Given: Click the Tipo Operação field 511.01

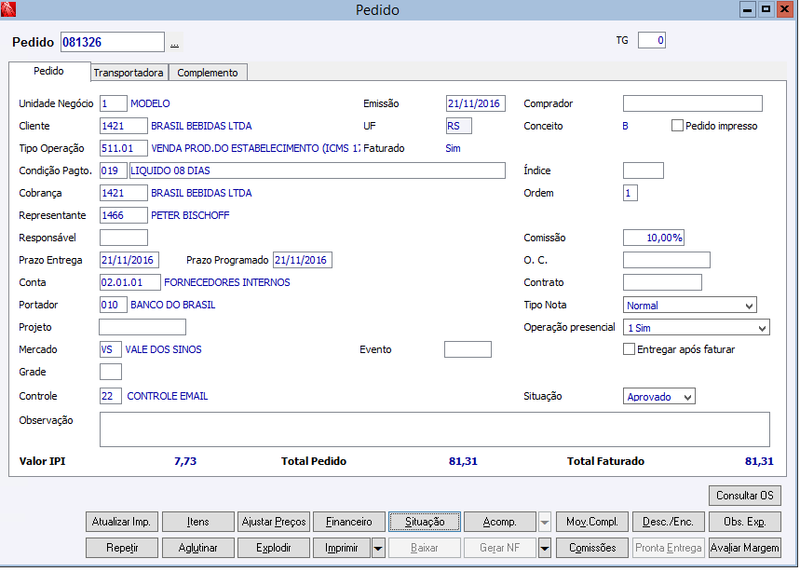Looking at the screenshot, I should tap(123, 148).
